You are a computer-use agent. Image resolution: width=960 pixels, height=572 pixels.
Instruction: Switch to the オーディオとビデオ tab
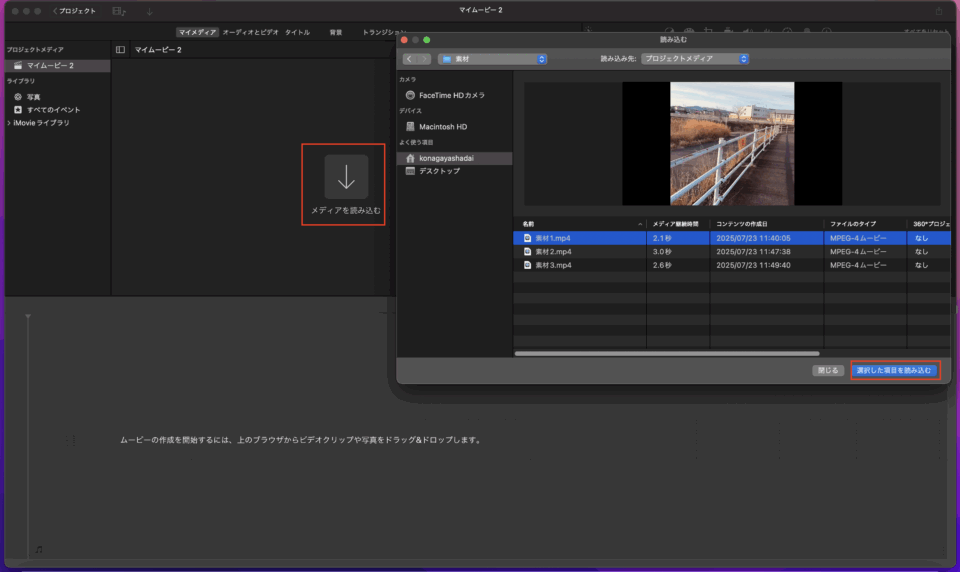(x=250, y=32)
